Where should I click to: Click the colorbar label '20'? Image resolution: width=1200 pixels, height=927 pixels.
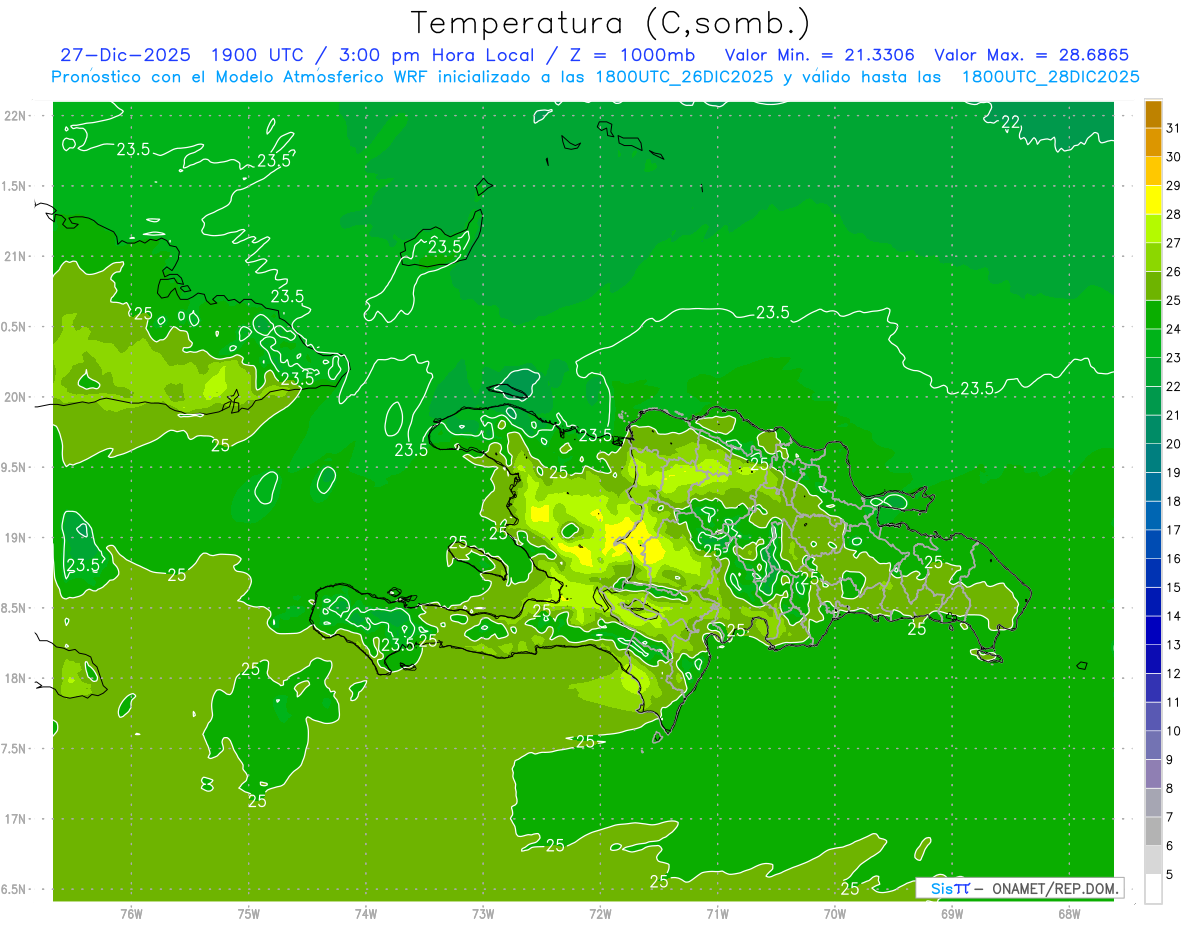pyautogui.click(x=1173, y=443)
